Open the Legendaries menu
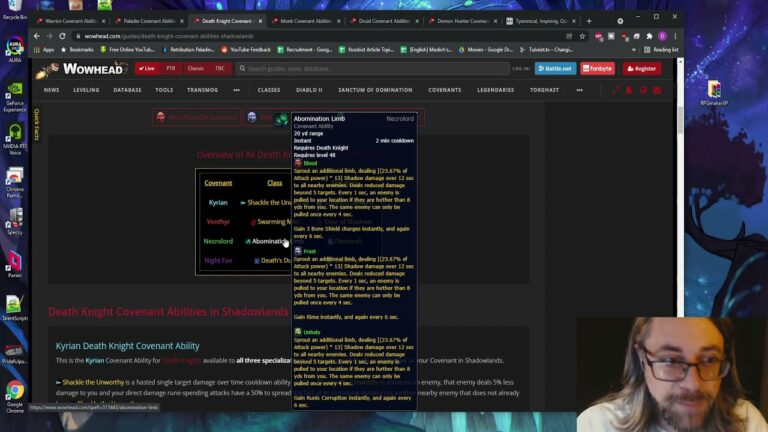This screenshot has width=768, height=432. [x=496, y=90]
